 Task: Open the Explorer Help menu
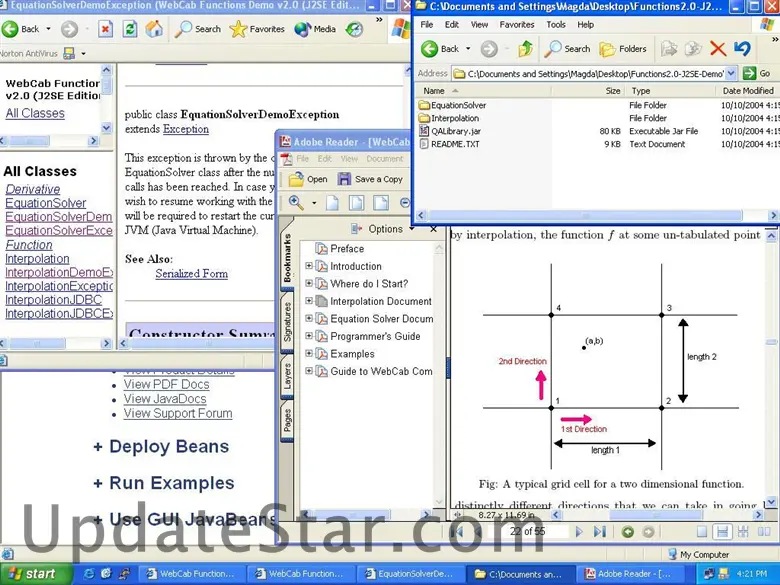[585, 24]
